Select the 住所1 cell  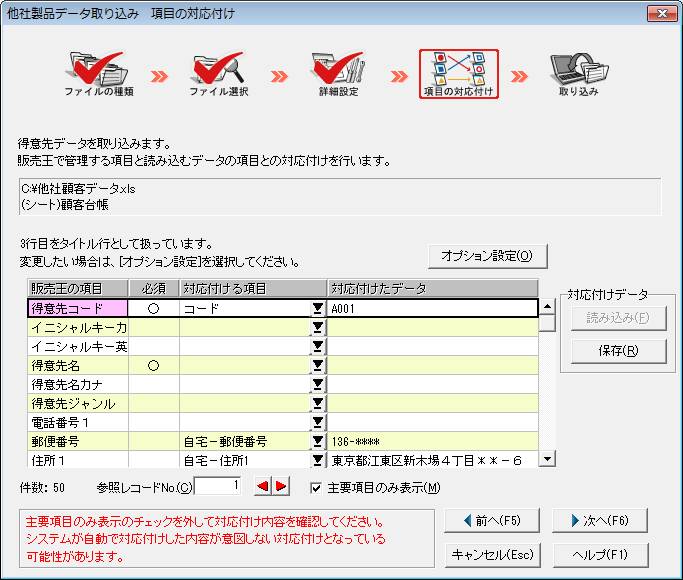tap(78, 460)
